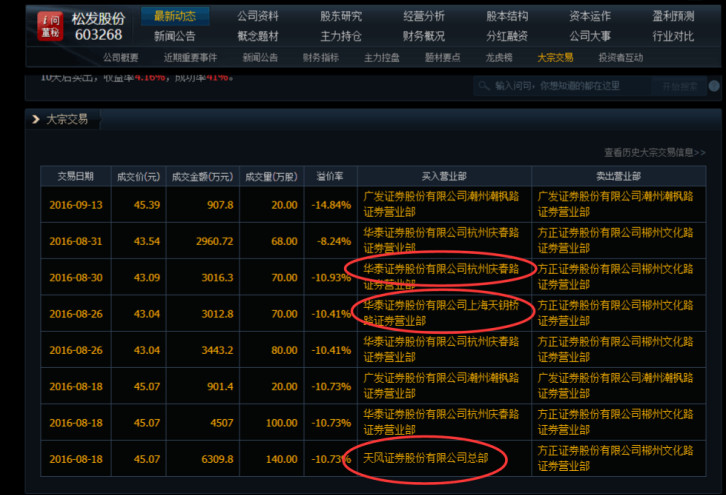Switch to 公司资料 tab
Viewport: 726px width, 495px height.
coord(257,16)
